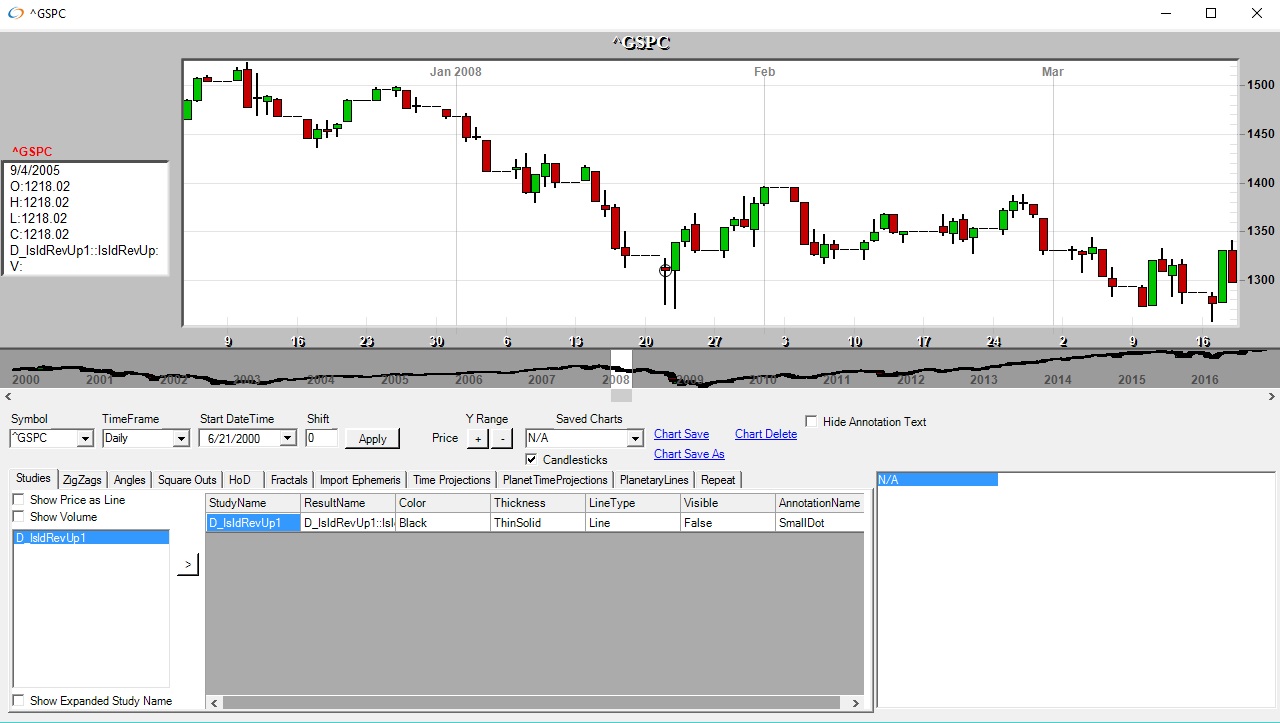Screen dimensions: 1280x723
Task: Enable Hide Annotation Text
Action: (811, 422)
